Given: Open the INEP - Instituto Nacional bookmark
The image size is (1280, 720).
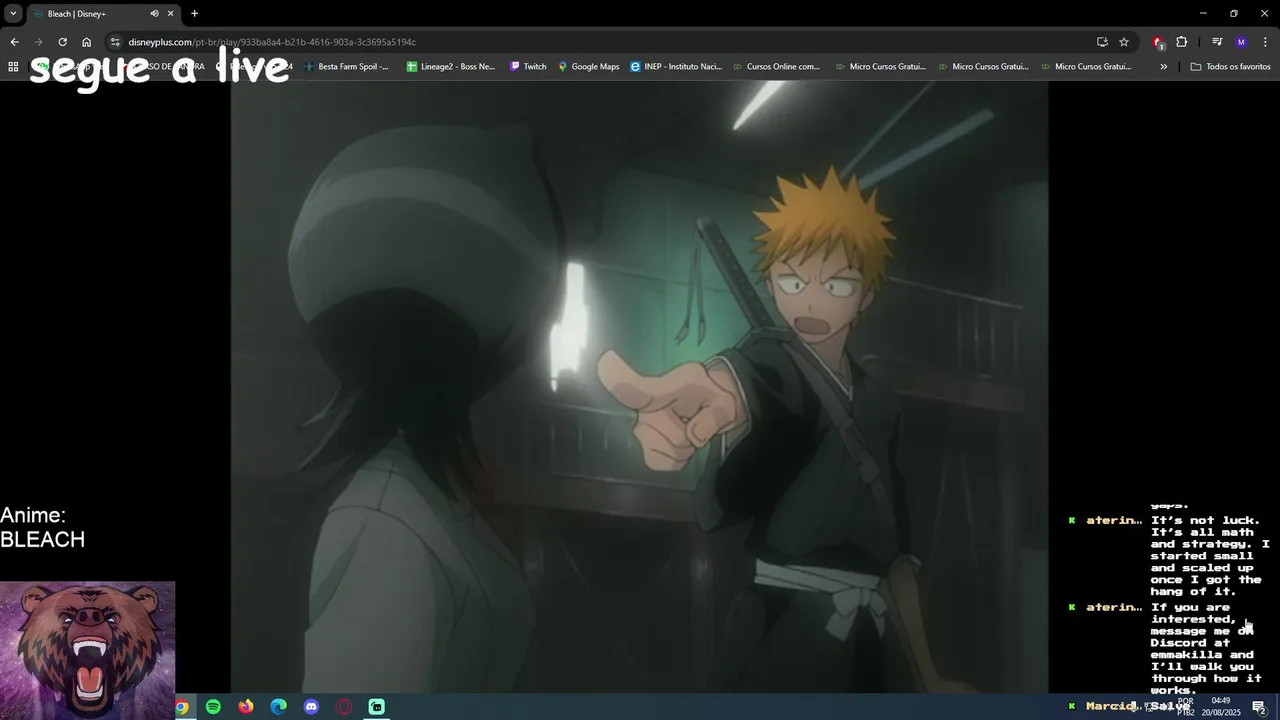Looking at the screenshot, I should tap(676, 67).
